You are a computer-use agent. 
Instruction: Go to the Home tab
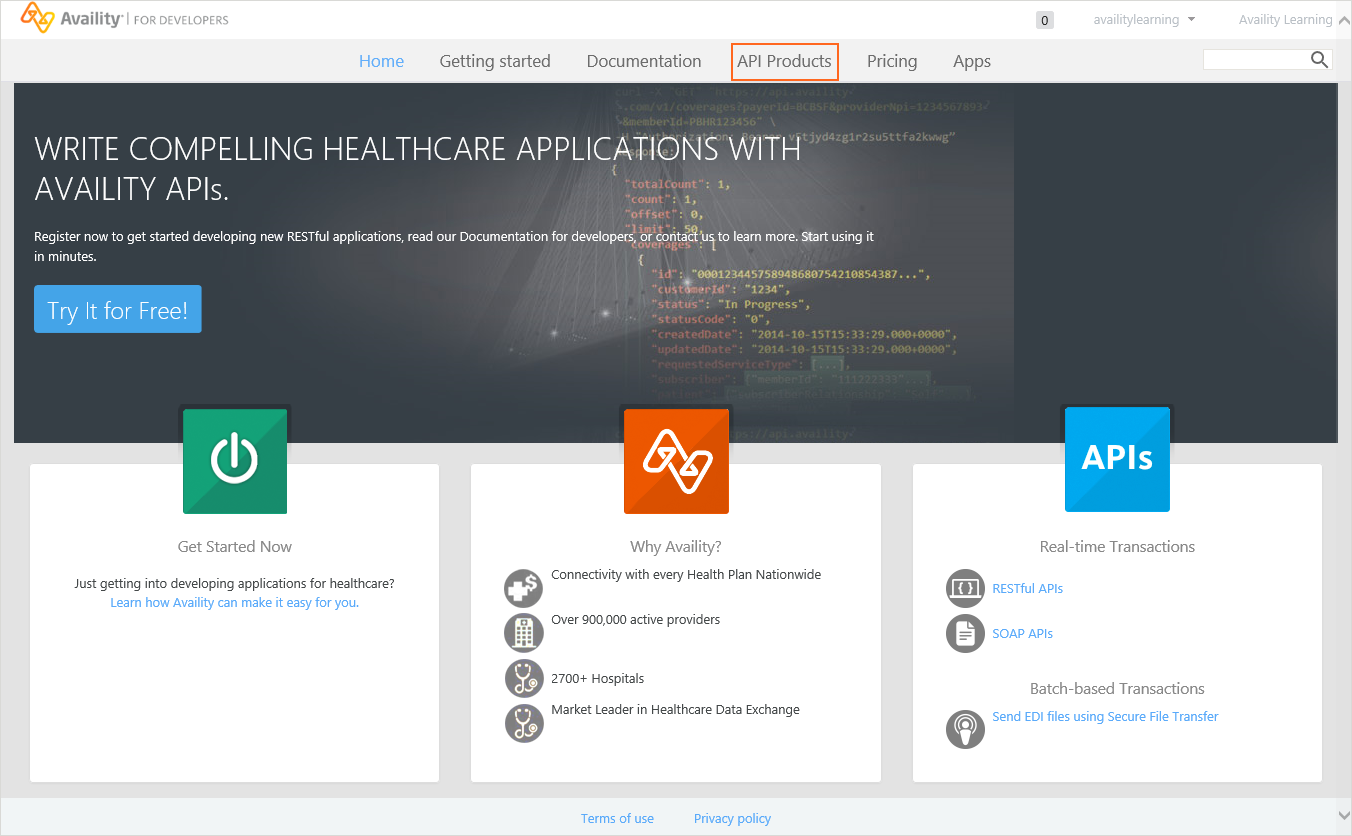point(381,61)
